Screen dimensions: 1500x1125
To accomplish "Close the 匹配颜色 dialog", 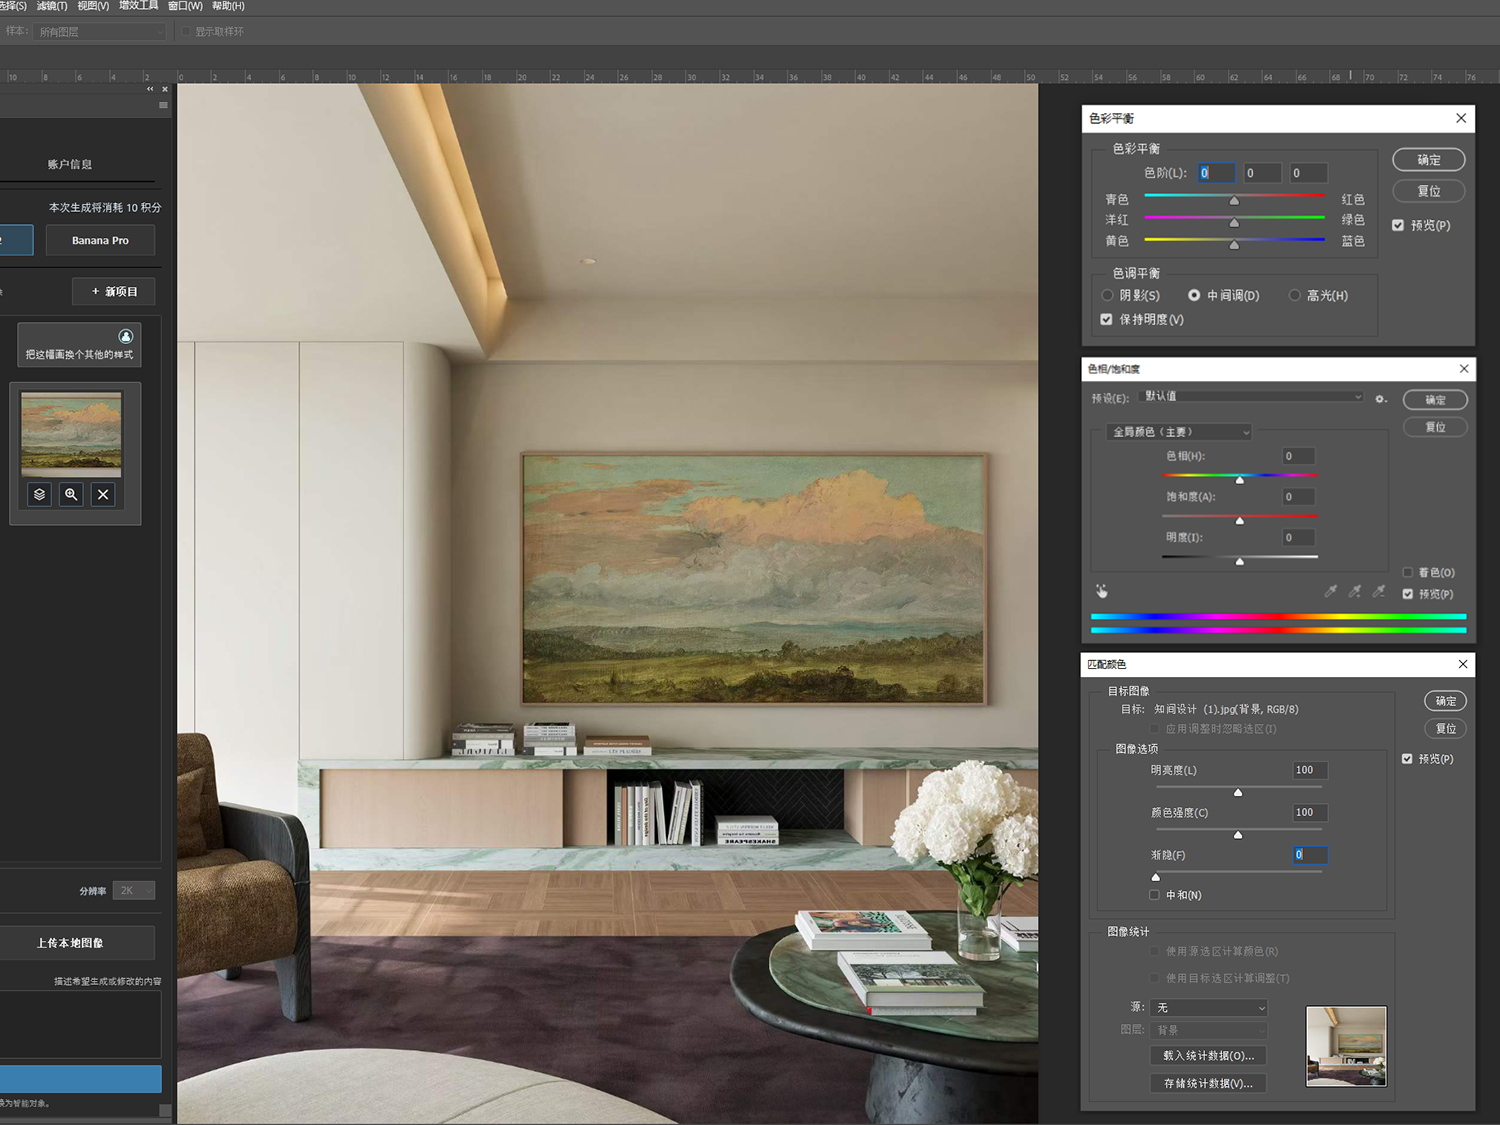I will tap(1463, 664).
